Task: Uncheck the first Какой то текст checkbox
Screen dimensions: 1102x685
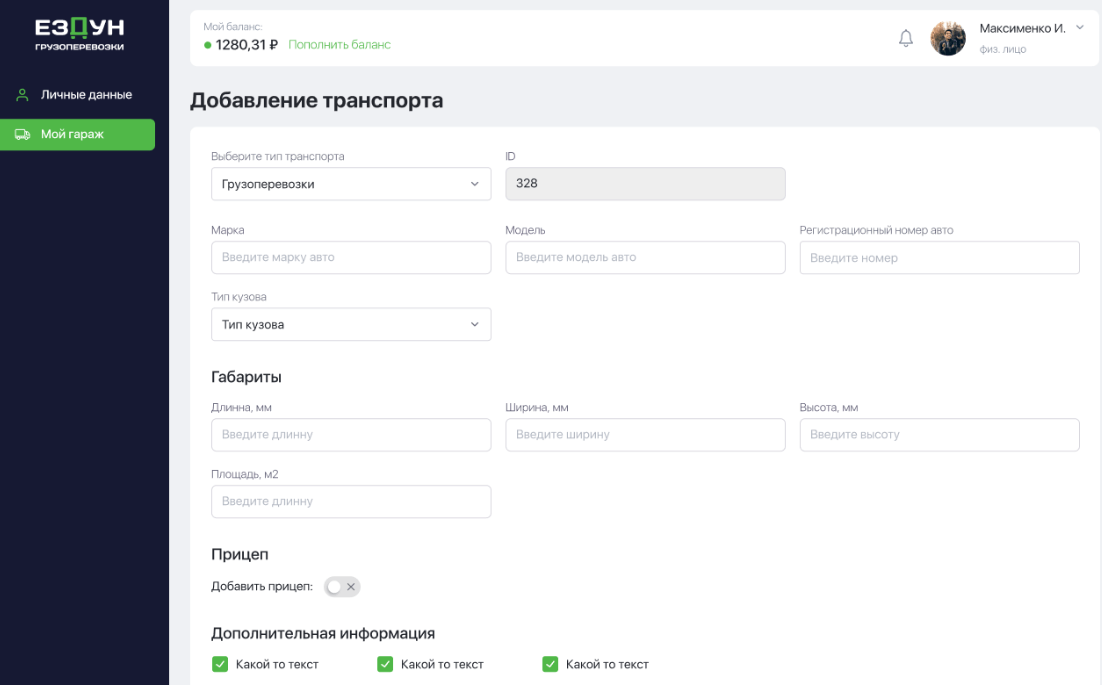Action: coord(220,664)
